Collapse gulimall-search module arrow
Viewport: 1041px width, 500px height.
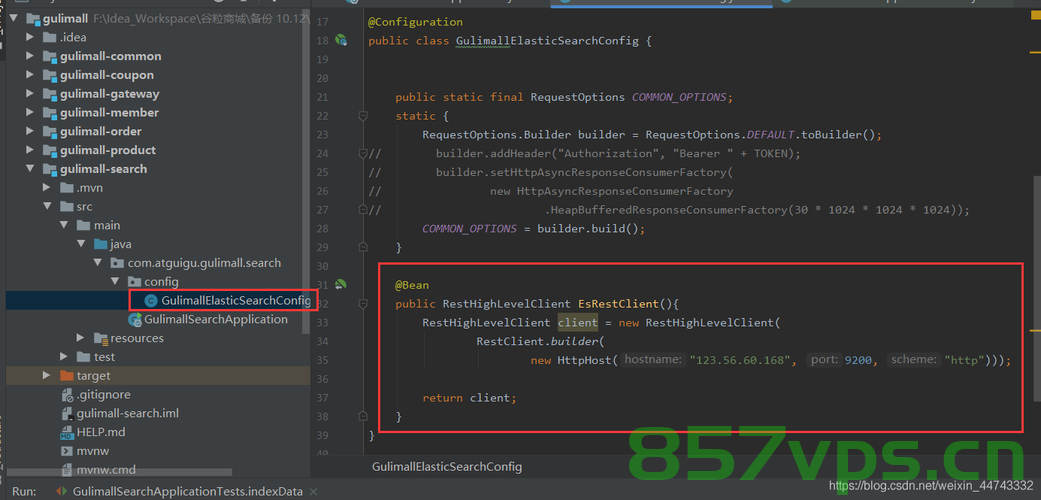31,169
